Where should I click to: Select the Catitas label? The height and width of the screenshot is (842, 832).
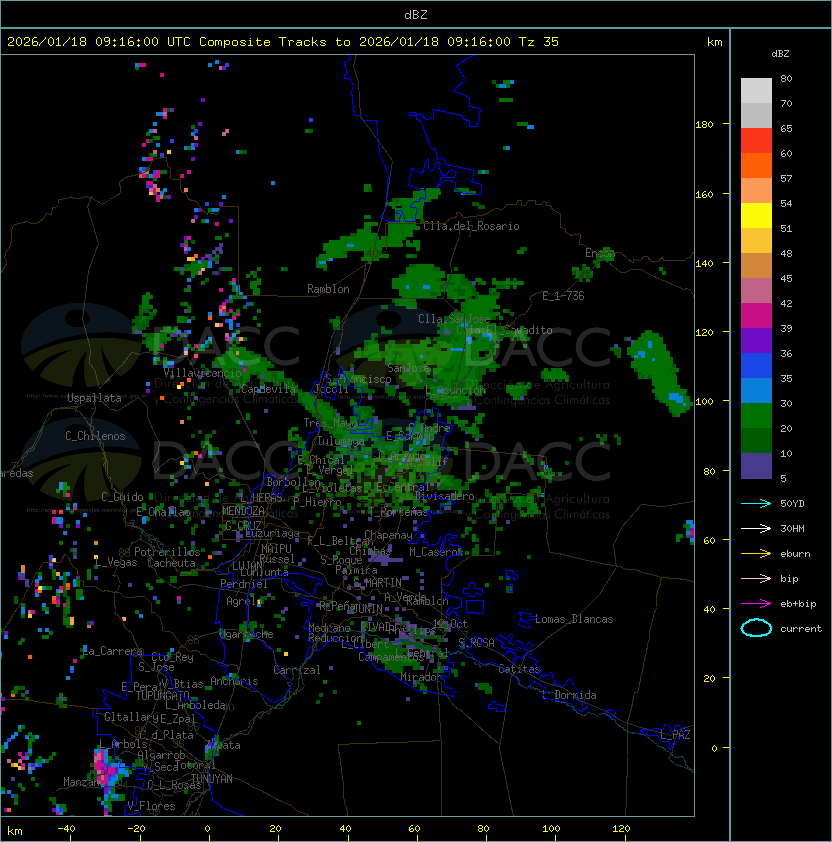519,669
